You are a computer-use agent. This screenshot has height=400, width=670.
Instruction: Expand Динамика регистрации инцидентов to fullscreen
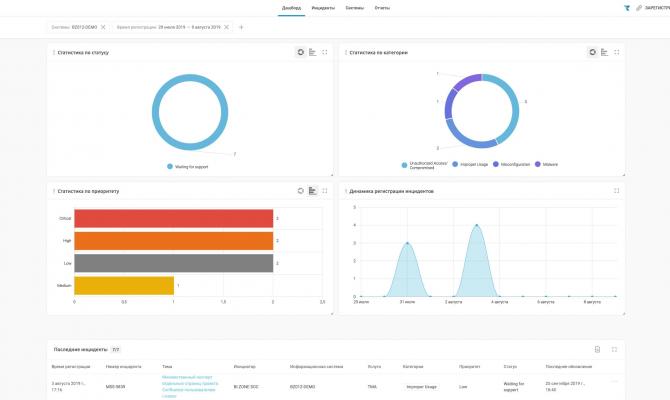click(617, 191)
